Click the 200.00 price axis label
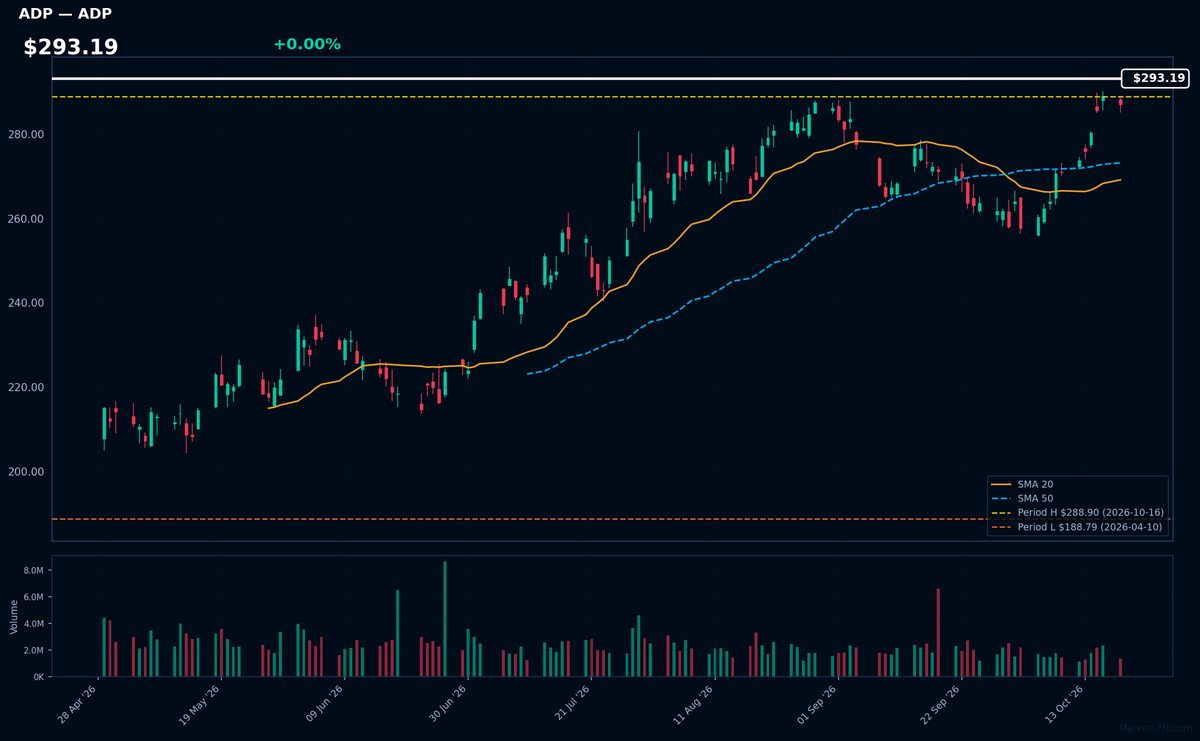Image resolution: width=1200 pixels, height=741 pixels. [27, 472]
